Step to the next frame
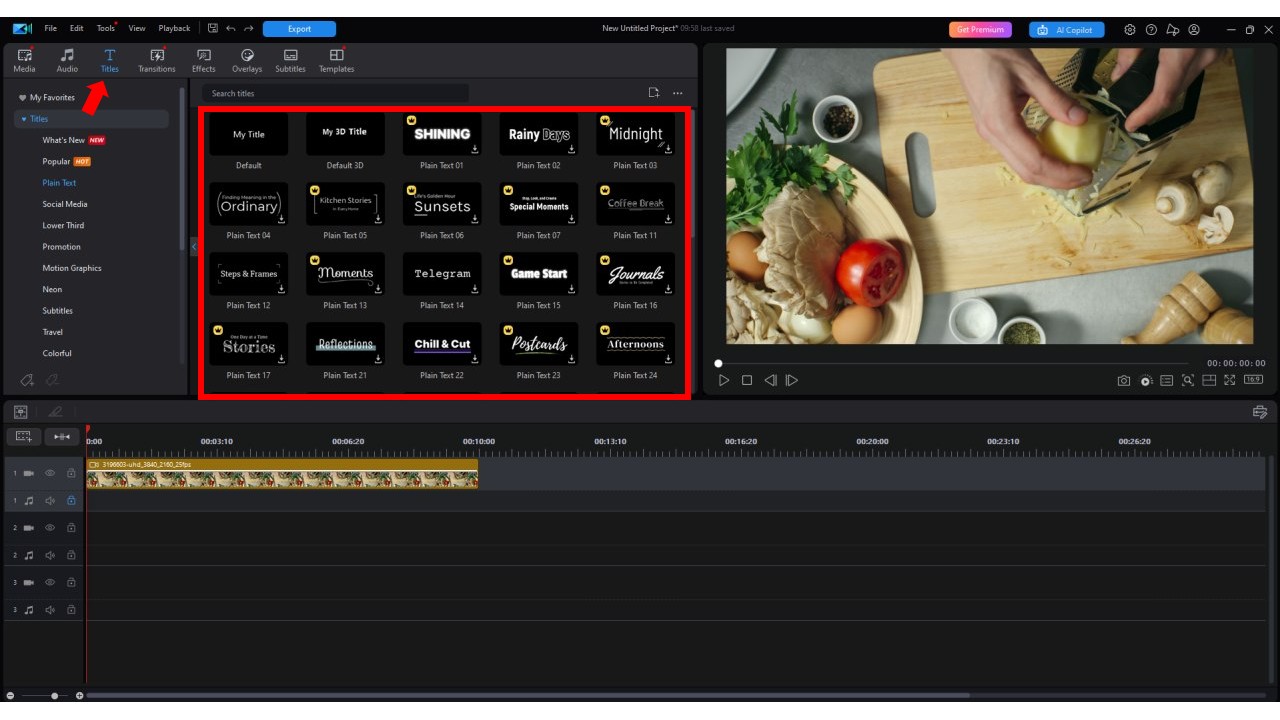1280x720 pixels. (x=792, y=380)
